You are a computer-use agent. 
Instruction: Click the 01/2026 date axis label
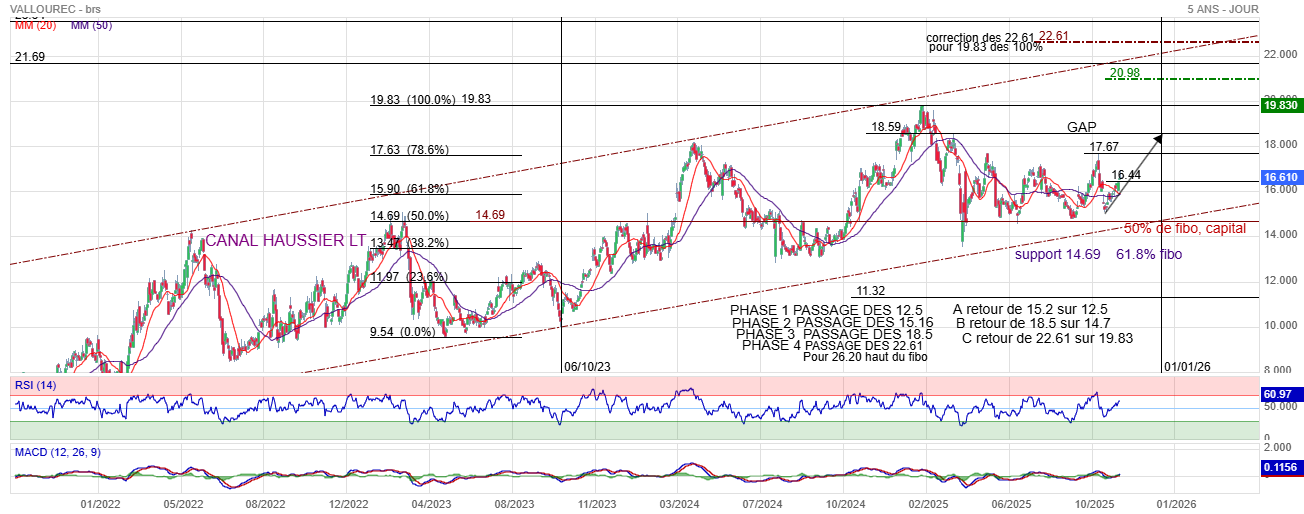click(x=1176, y=503)
